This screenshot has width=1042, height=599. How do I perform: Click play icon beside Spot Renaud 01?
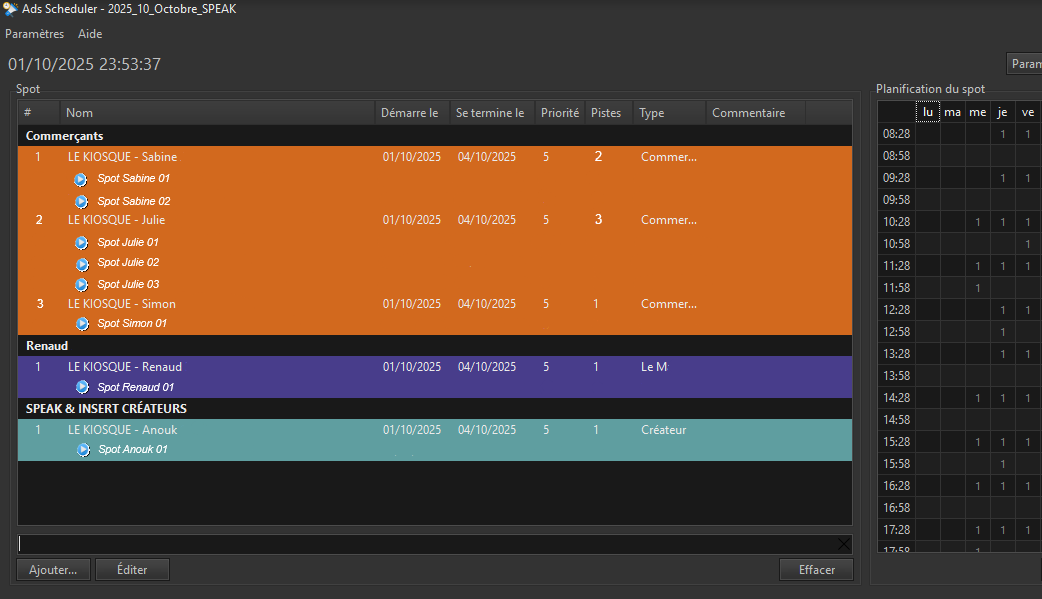pos(83,387)
